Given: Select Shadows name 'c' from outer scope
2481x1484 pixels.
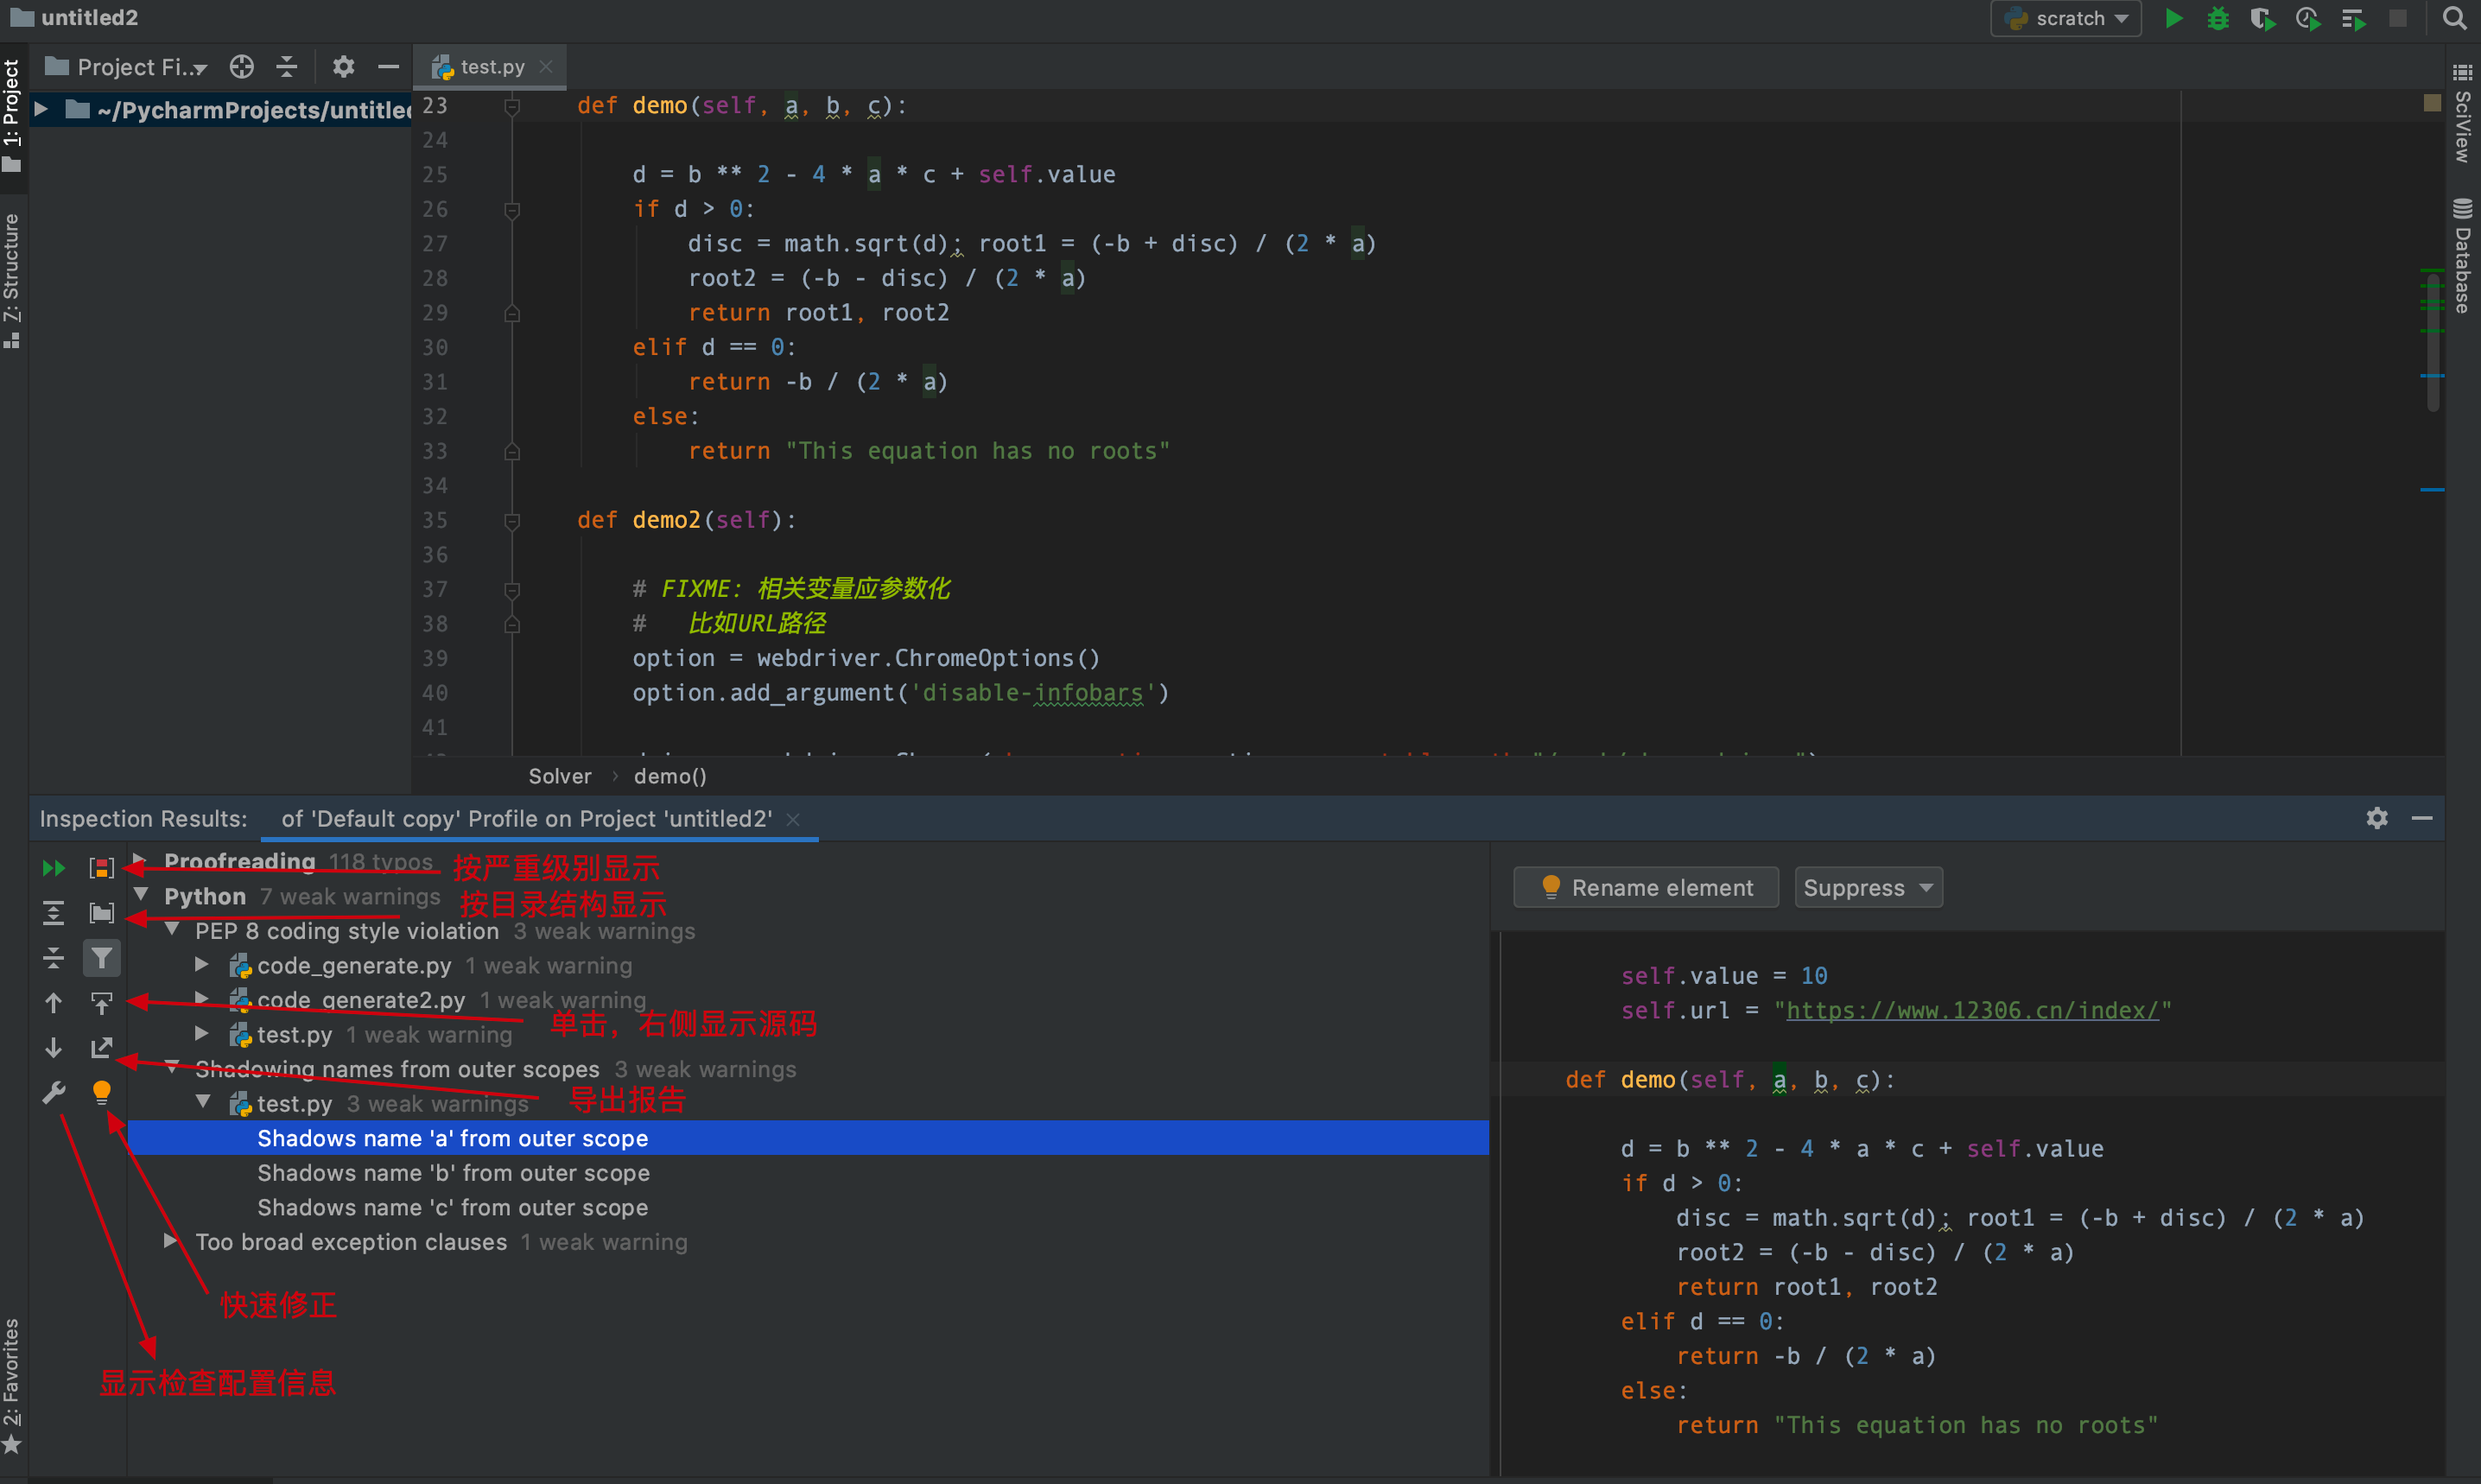Looking at the screenshot, I should tap(808, 1207).
